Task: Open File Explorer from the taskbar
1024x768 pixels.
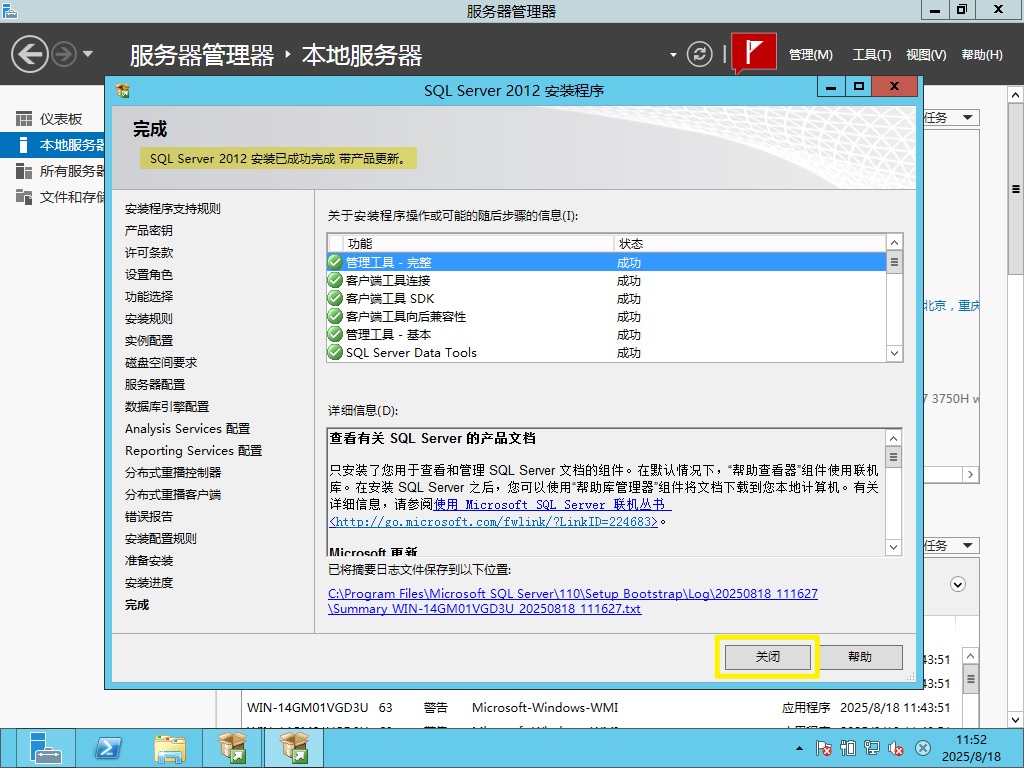Action: tap(170, 748)
